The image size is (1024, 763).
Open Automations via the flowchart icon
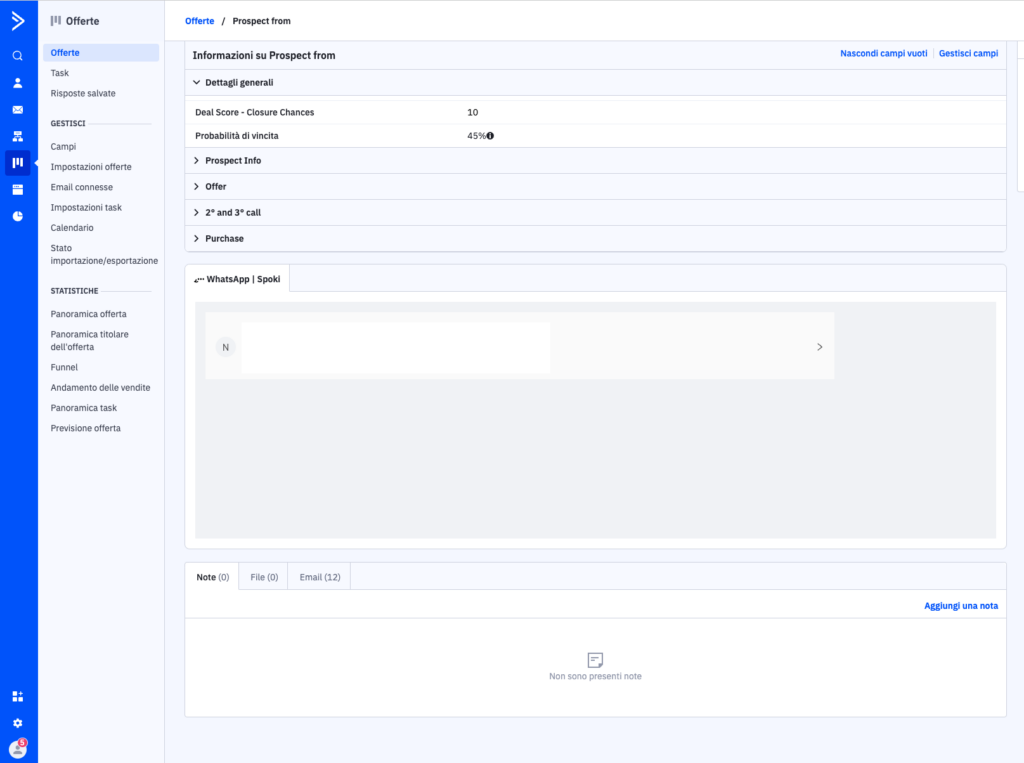(x=18, y=136)
